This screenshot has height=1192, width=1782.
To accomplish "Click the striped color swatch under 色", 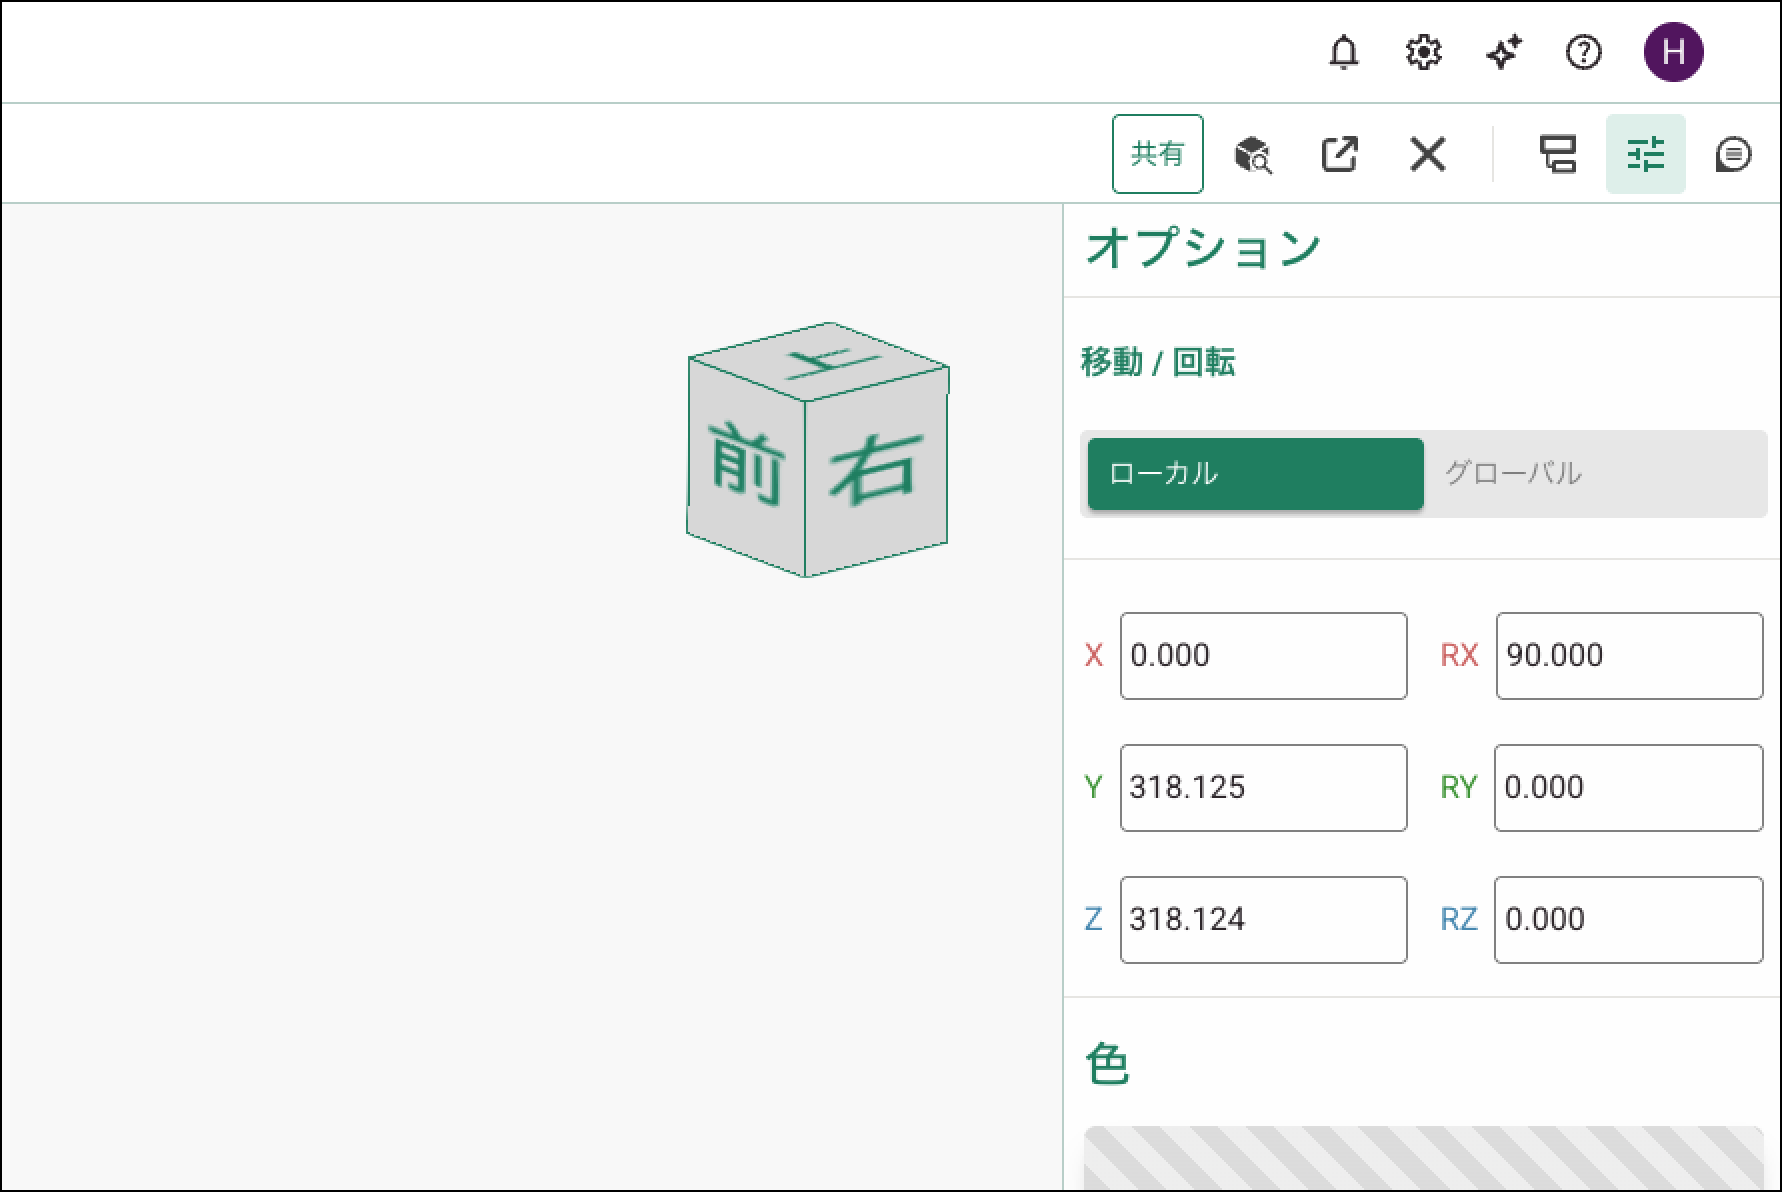I will (x=1423, y=1158).
